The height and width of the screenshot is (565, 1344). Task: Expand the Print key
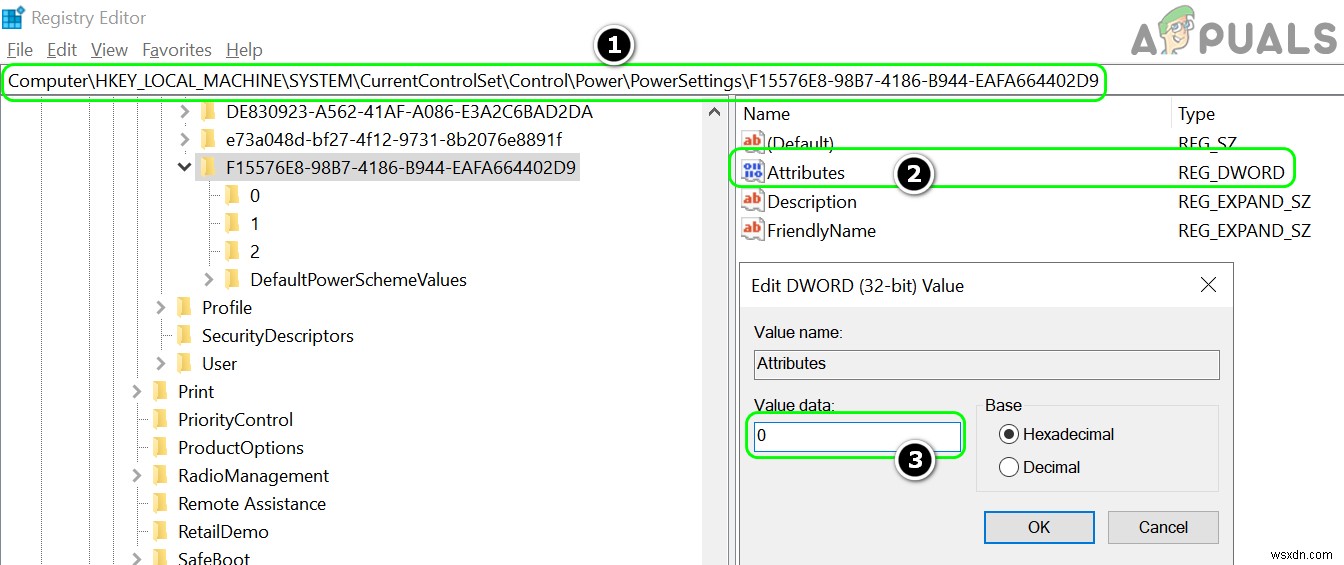(136, 391)
